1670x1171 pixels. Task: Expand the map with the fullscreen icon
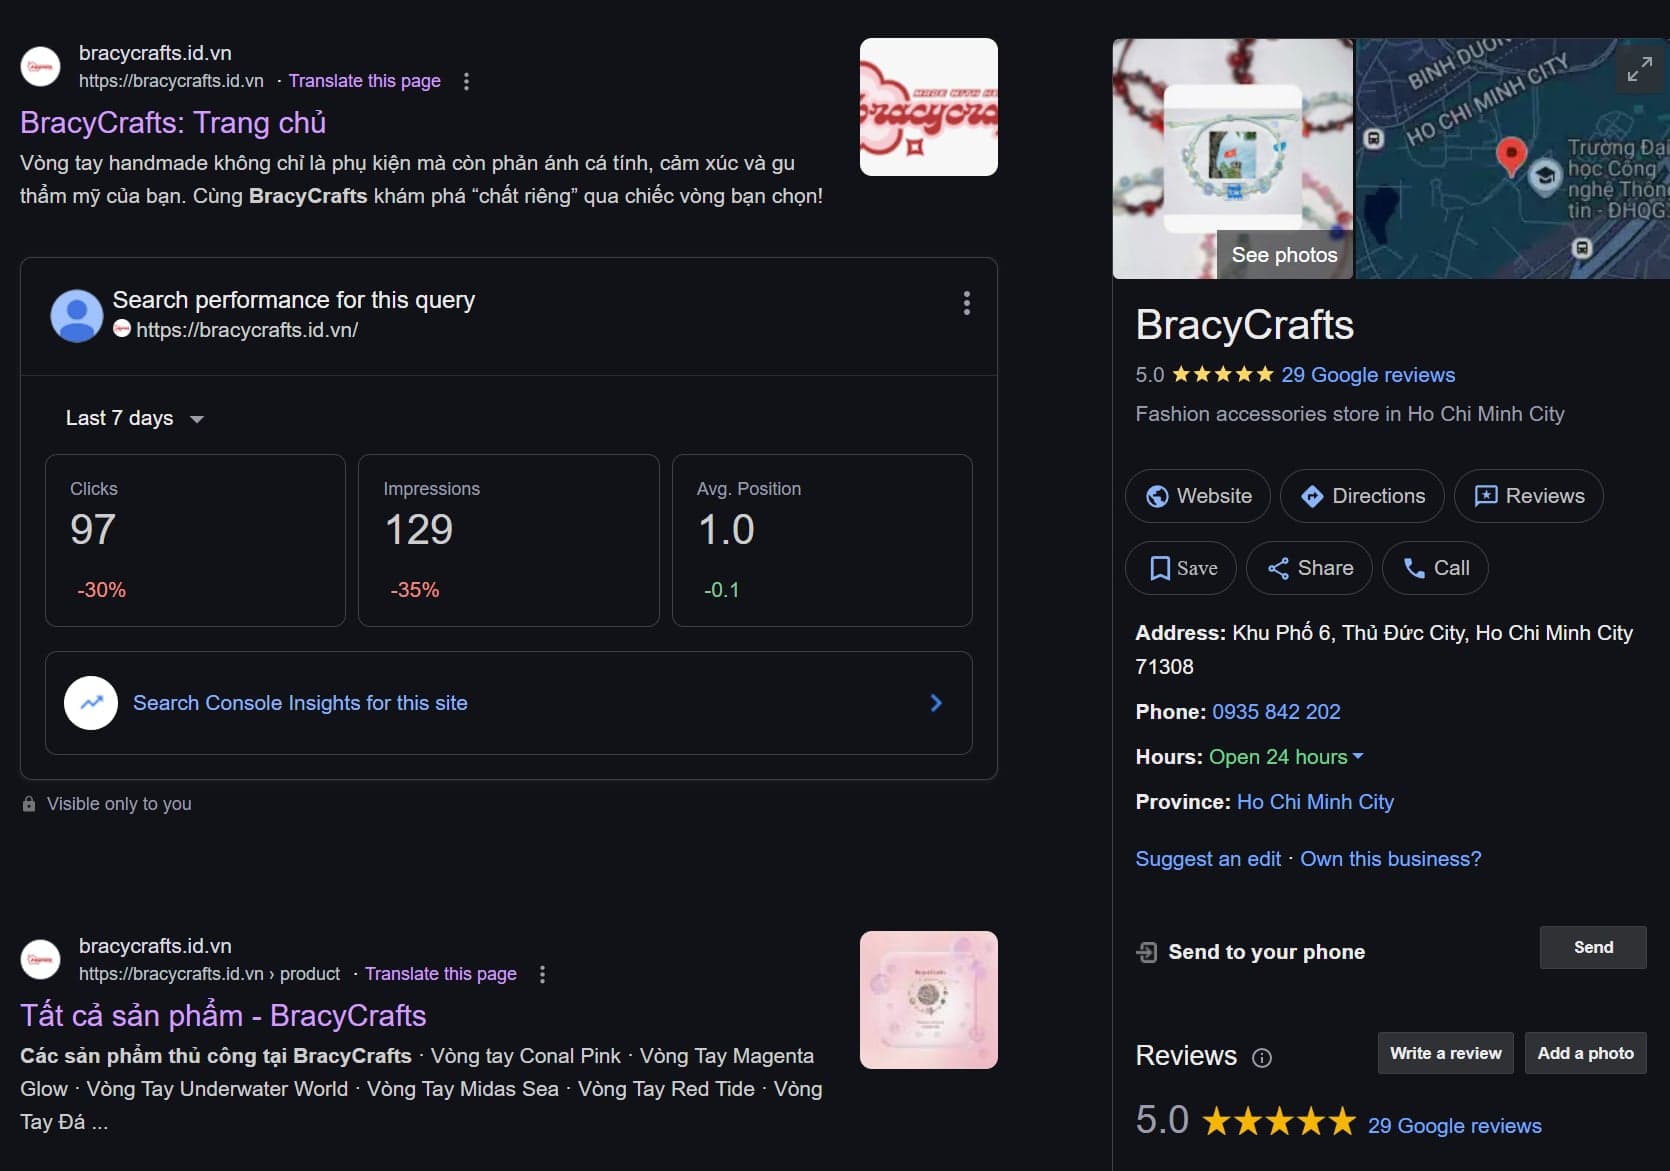tap(1639, 69)
